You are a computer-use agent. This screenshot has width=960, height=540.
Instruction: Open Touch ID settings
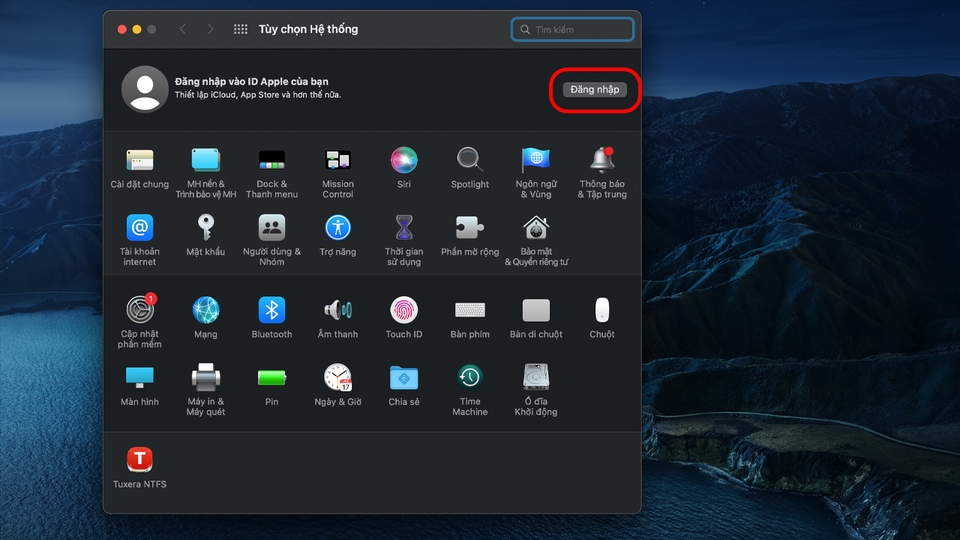pos(404,311)
